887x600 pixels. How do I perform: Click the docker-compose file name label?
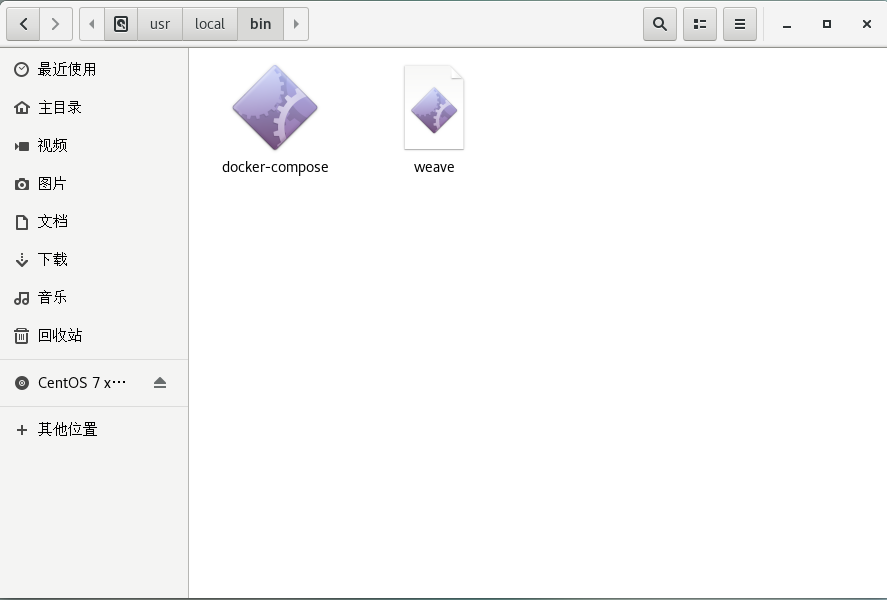275,167
